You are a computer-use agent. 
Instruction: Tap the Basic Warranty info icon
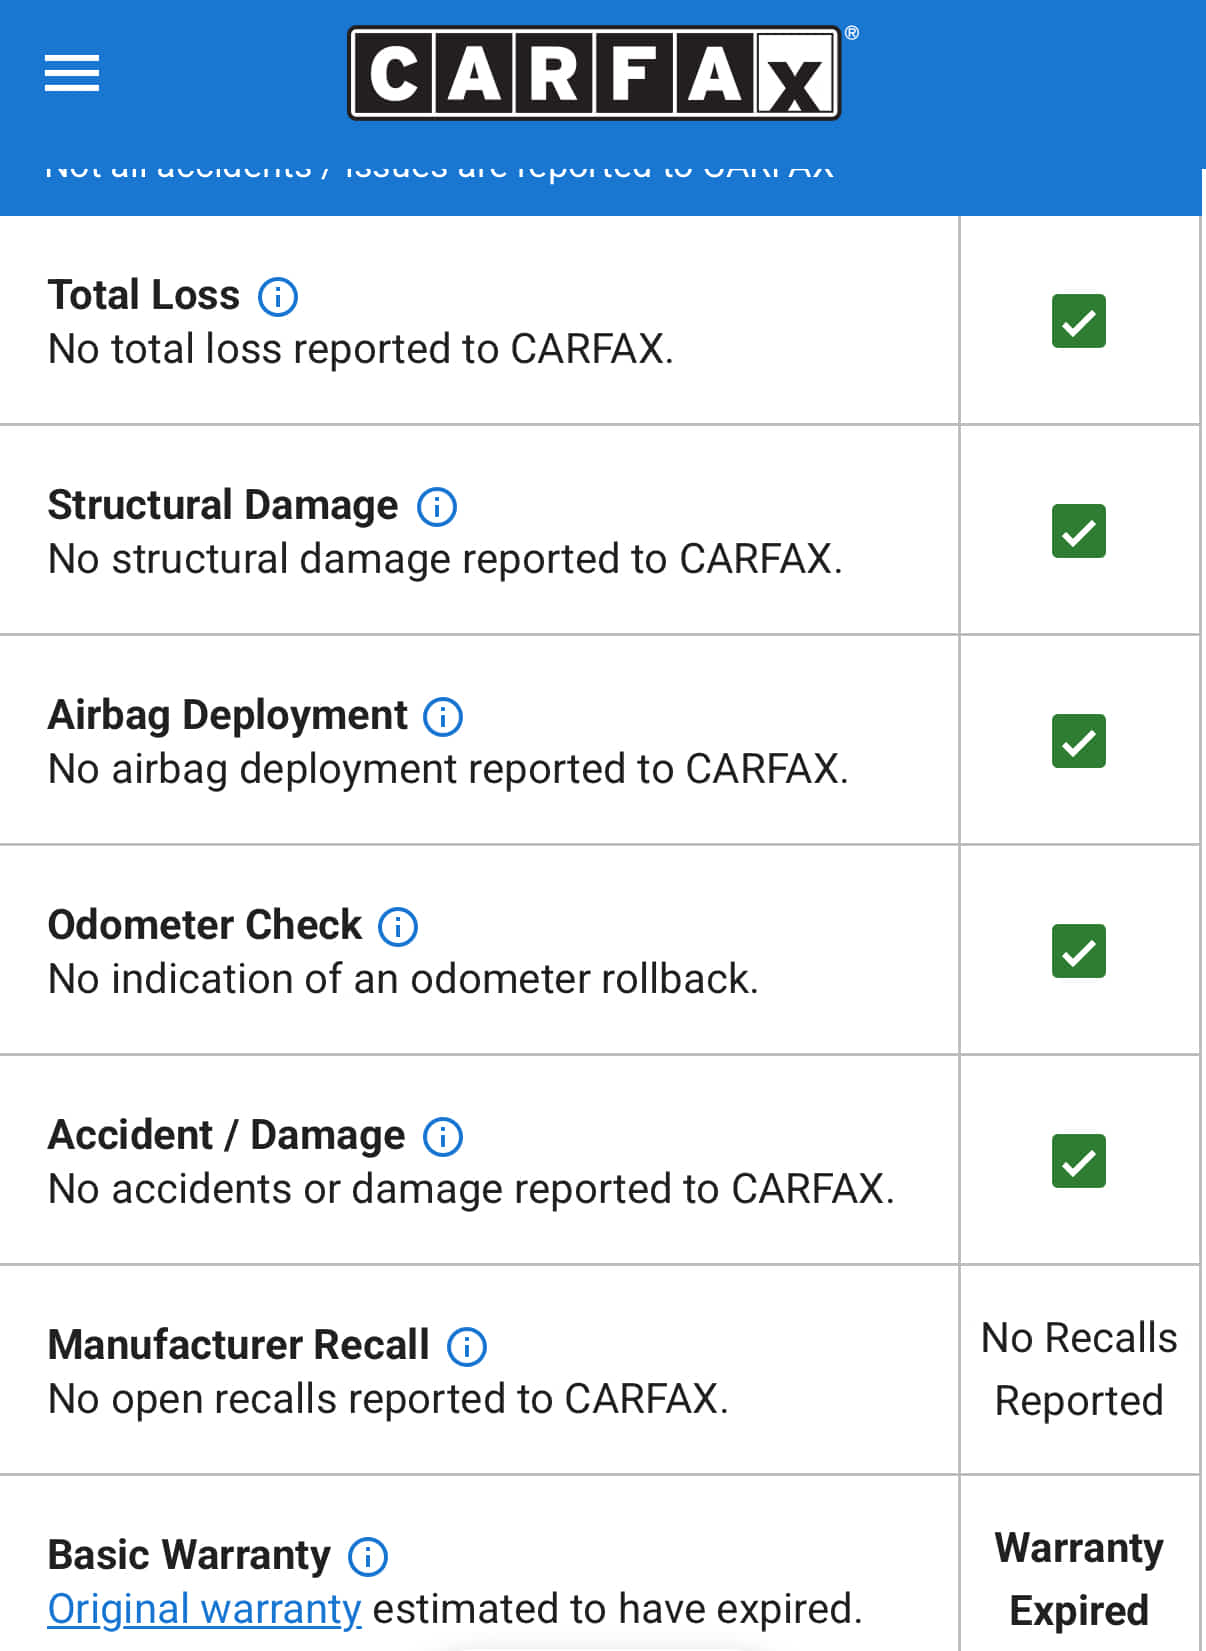pos(368,1557)
